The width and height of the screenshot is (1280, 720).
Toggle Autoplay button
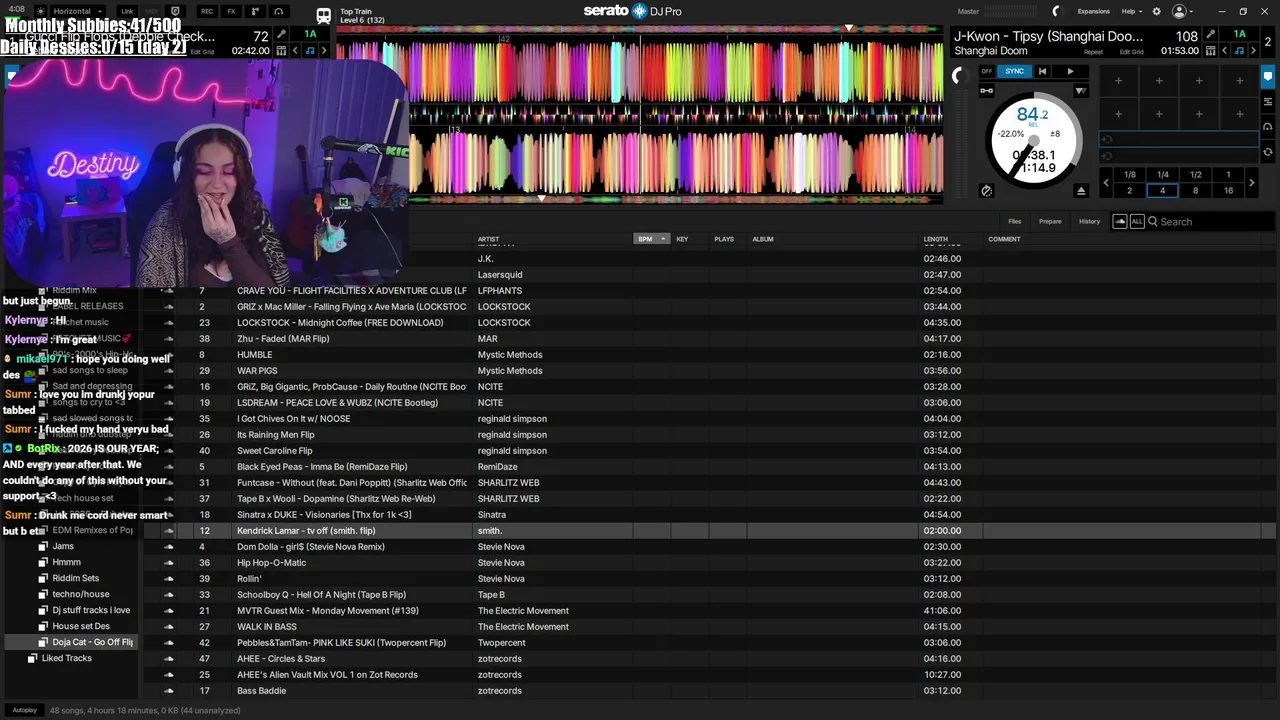(25, 710)
